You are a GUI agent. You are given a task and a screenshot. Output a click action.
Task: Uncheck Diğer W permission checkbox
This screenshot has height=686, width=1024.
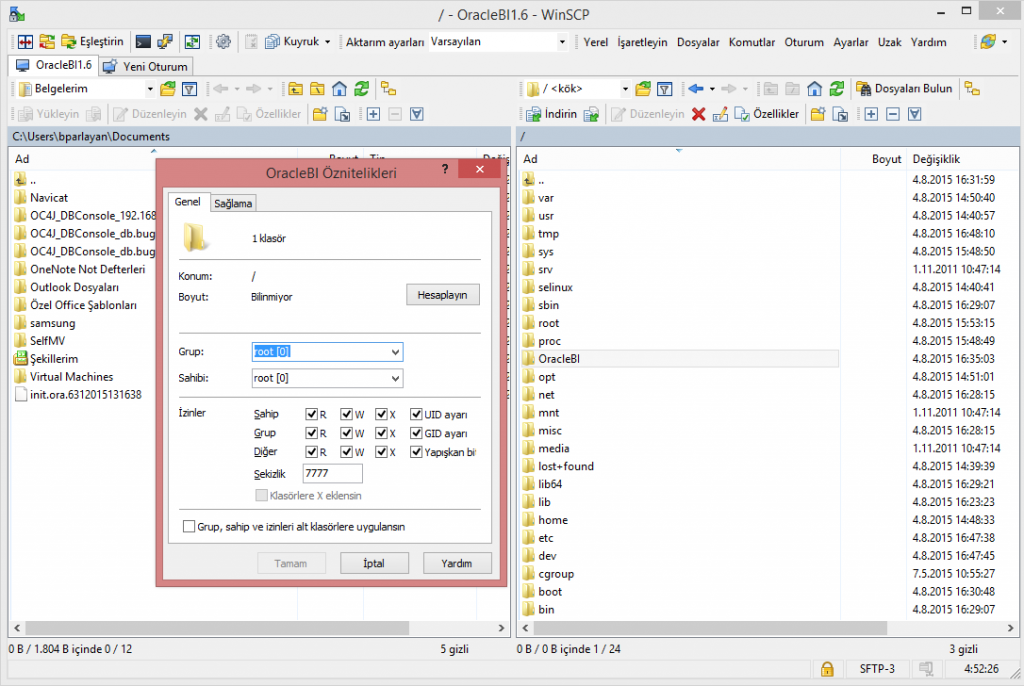click(347, 452)
